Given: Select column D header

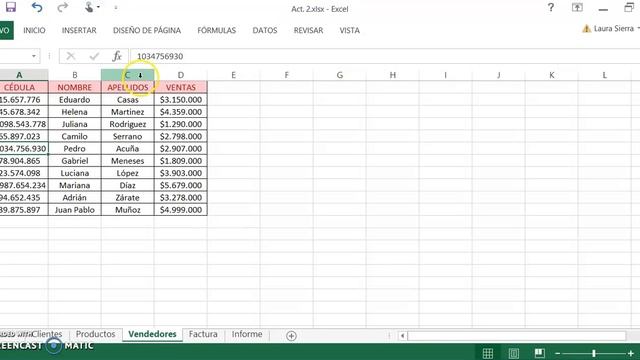Looking at the screenshot, I should tap(181, 75).
